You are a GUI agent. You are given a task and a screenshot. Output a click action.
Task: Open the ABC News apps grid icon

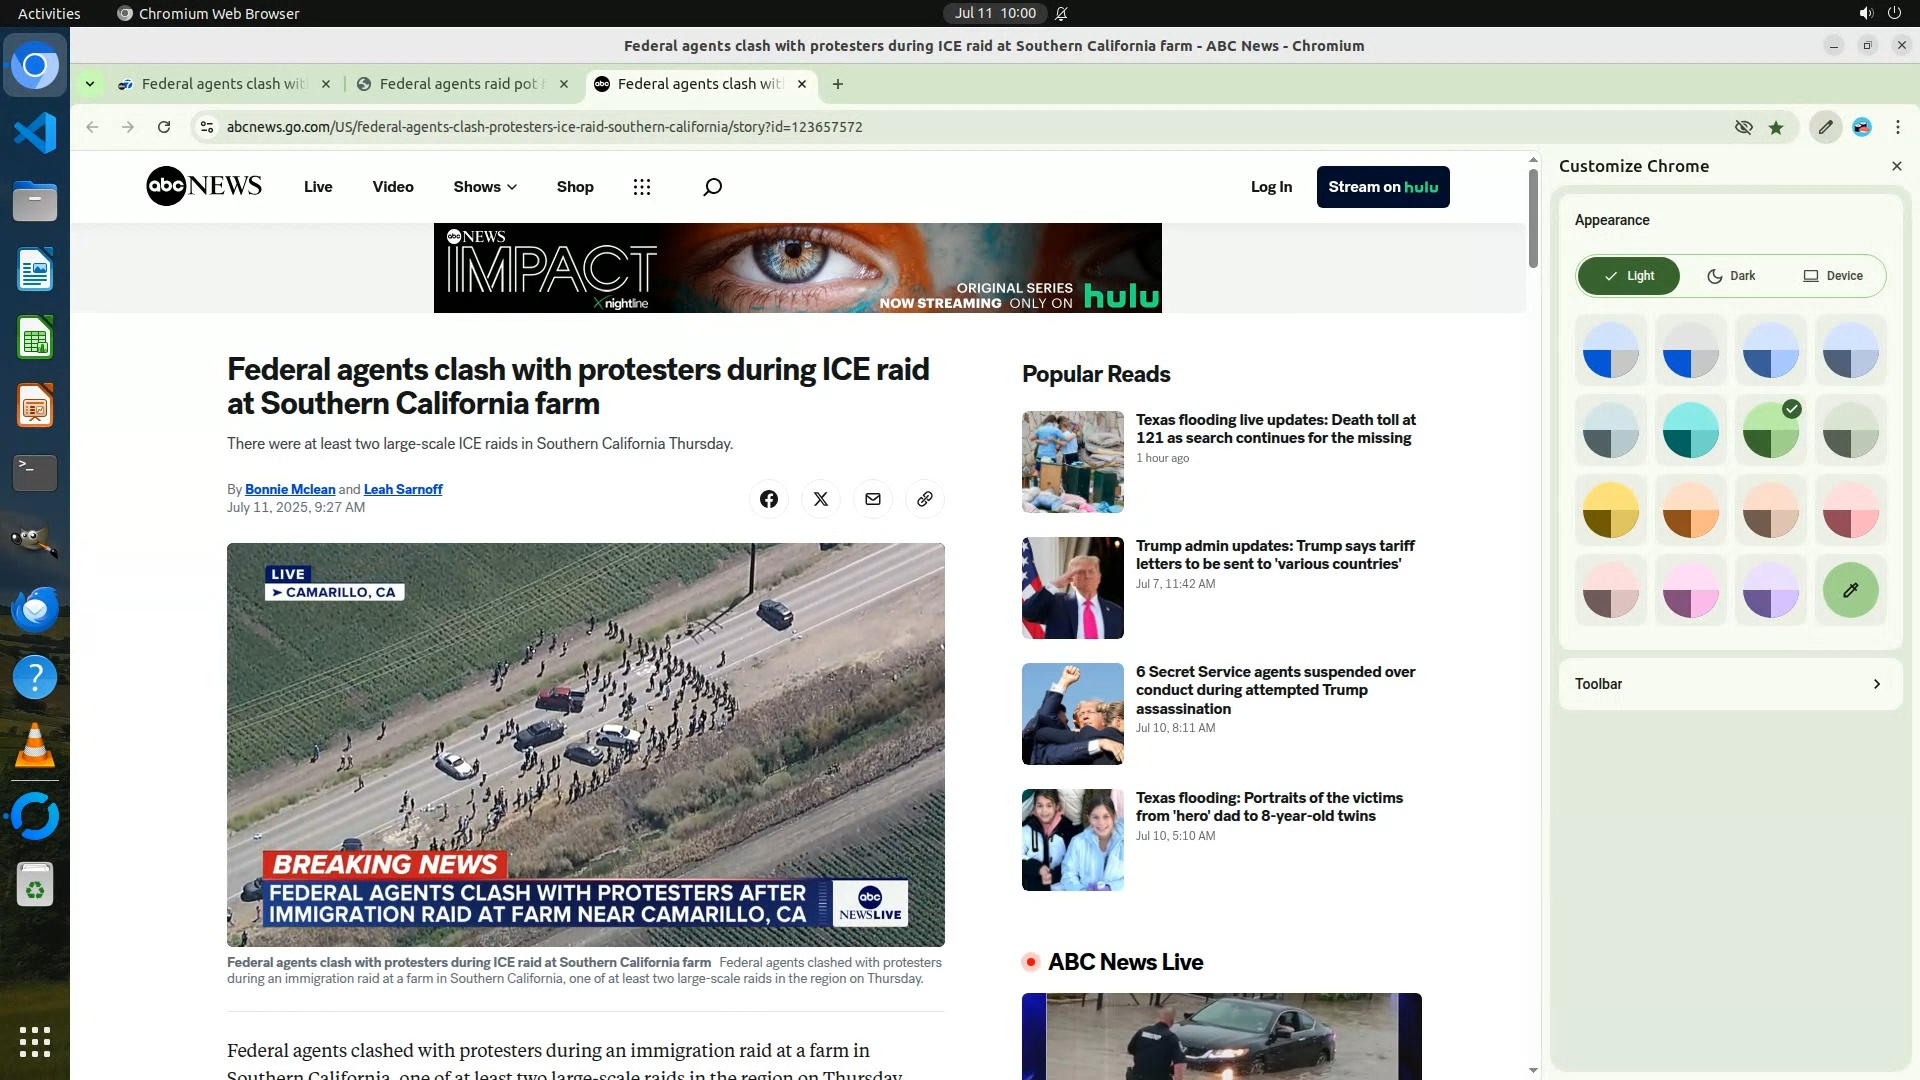[x=642, y=187]
